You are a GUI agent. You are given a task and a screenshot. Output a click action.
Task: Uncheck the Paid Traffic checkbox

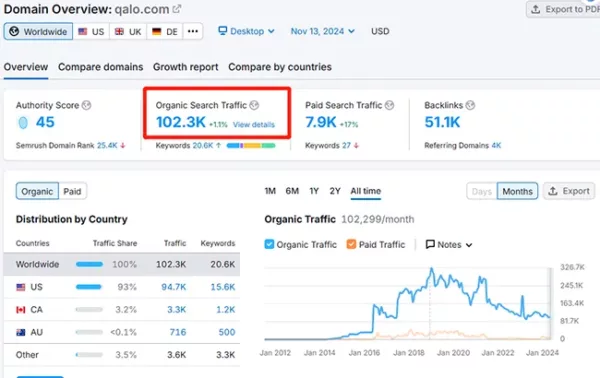click(x=351, y=244)
